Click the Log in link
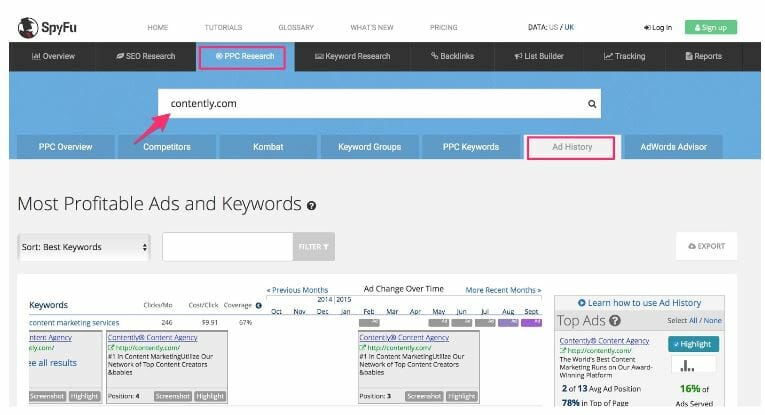The height and width of the screenshot is (415, 765). [x=658, y=28]
